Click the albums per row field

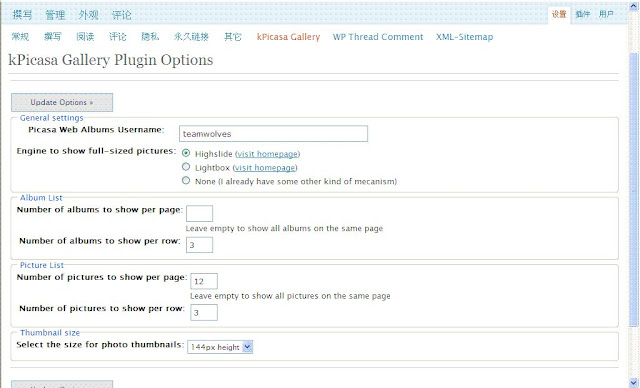[199, 245]
